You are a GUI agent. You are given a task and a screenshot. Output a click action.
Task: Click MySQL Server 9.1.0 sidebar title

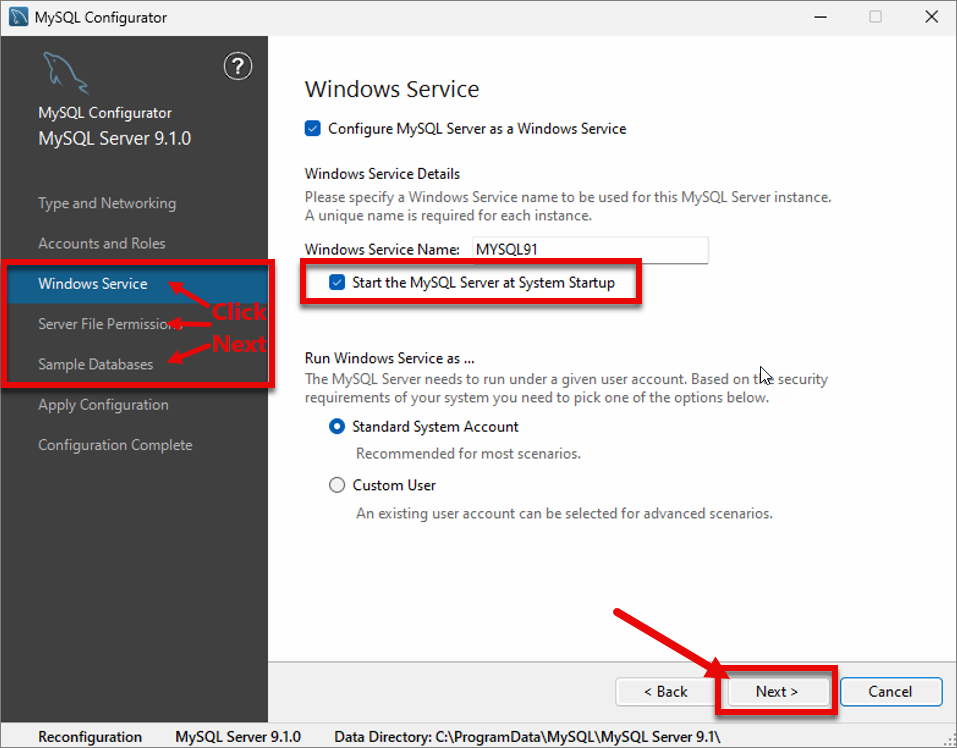(115, 138)
